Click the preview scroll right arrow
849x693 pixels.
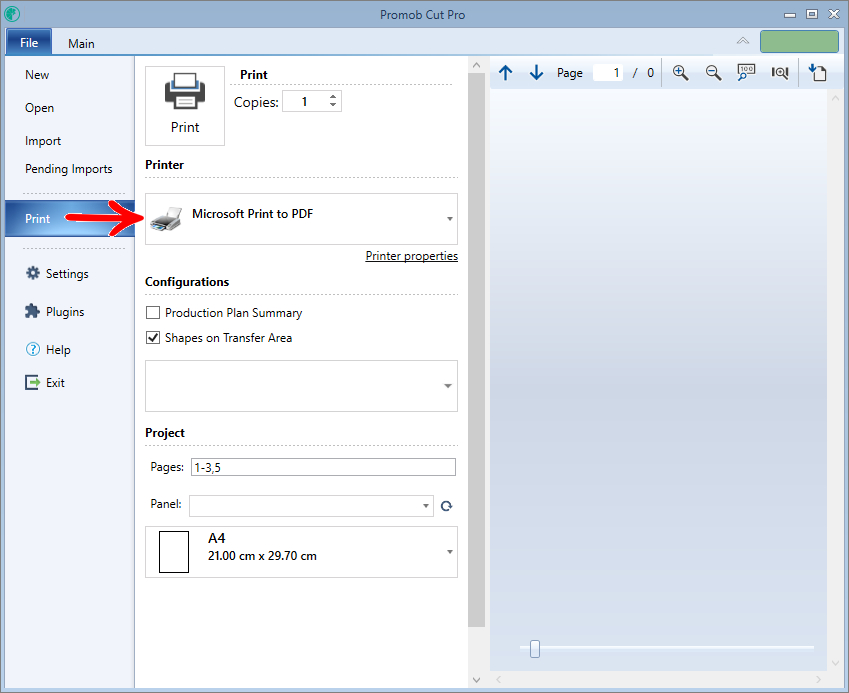pyautogui.click(x=818, y=679)
